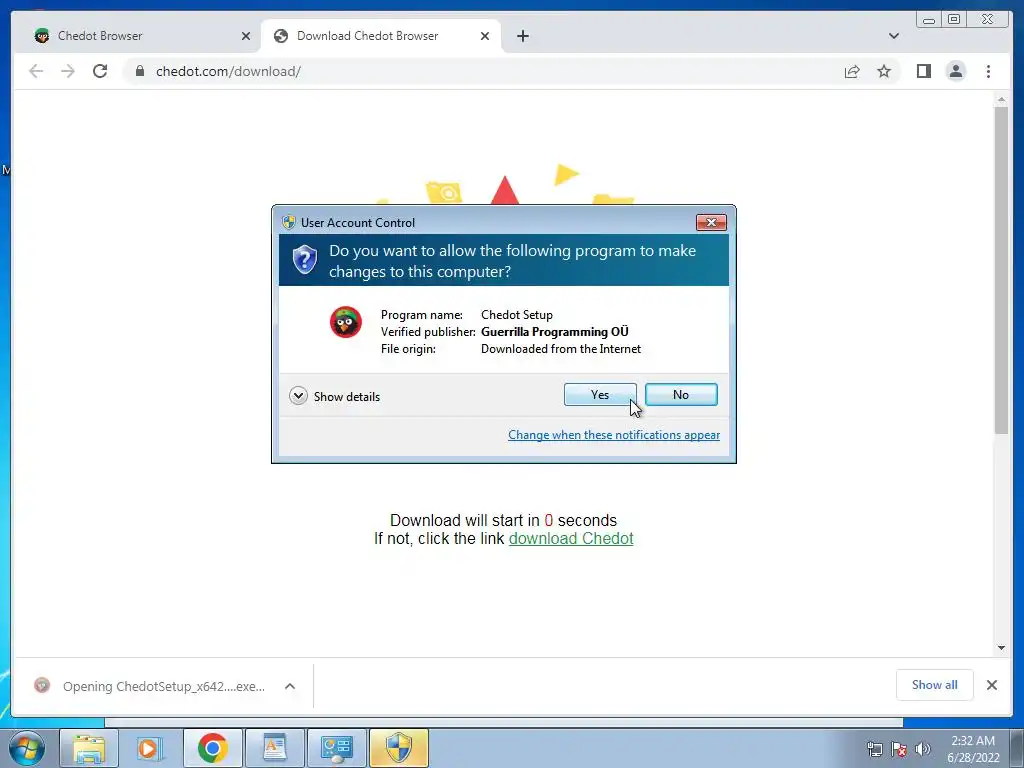The image size is (1024, 768).
Task: Click network status tray icon
Action: pos(874,749)
